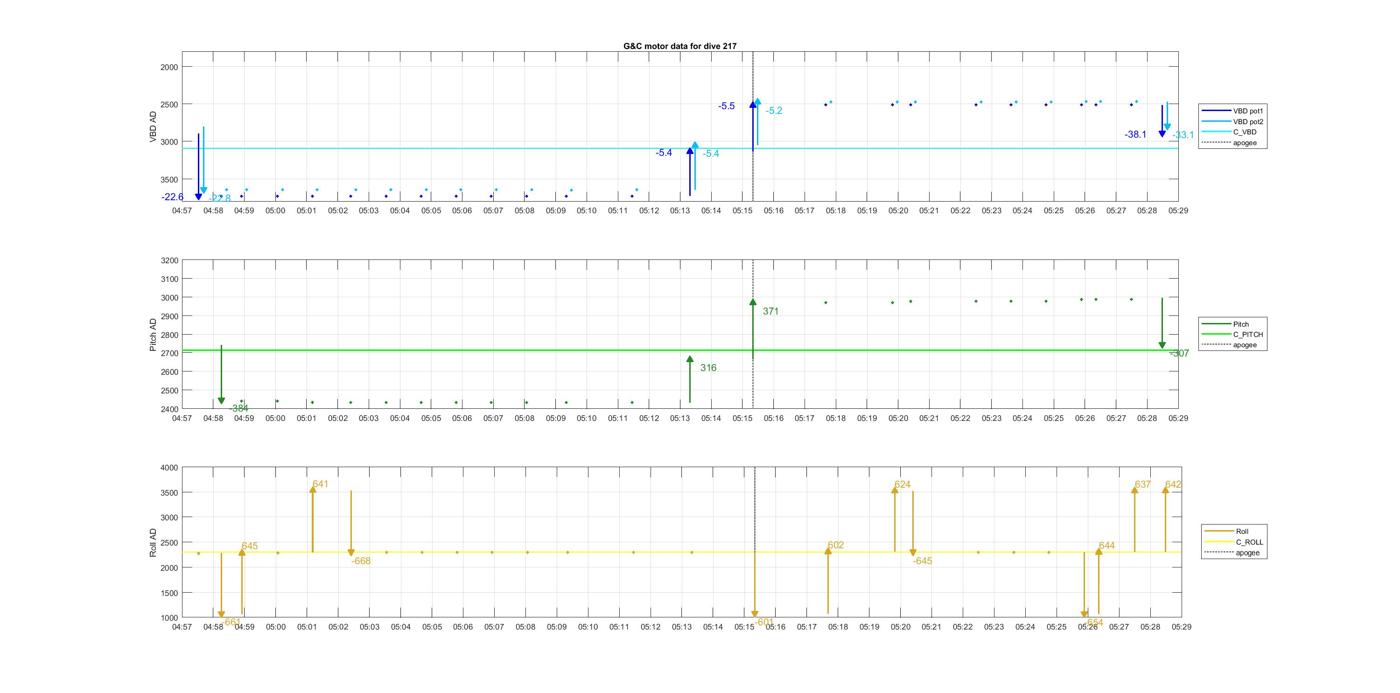This screenshot has width=1400, height=693.
Task: Select the "VBD pot2" legend entry
Action: (1231, 121)
